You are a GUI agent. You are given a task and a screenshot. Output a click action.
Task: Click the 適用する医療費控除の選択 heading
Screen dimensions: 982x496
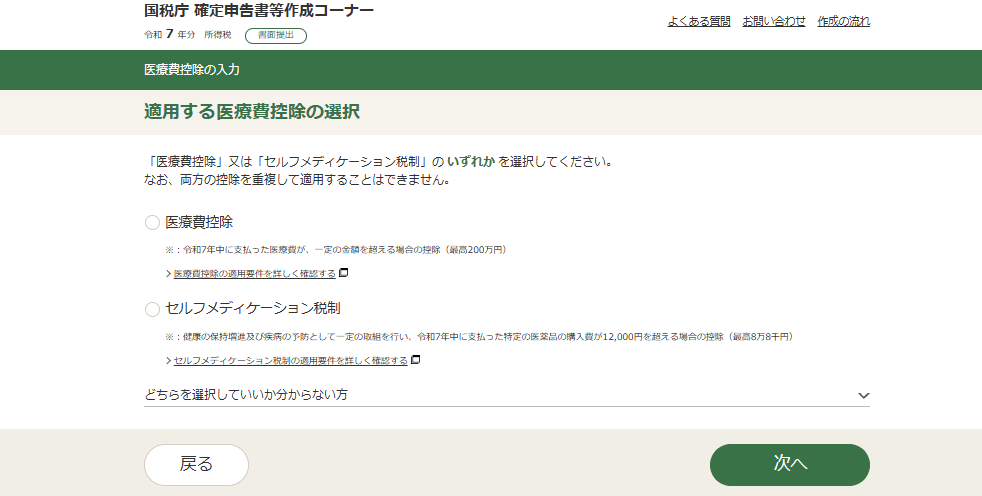[252, 112]
